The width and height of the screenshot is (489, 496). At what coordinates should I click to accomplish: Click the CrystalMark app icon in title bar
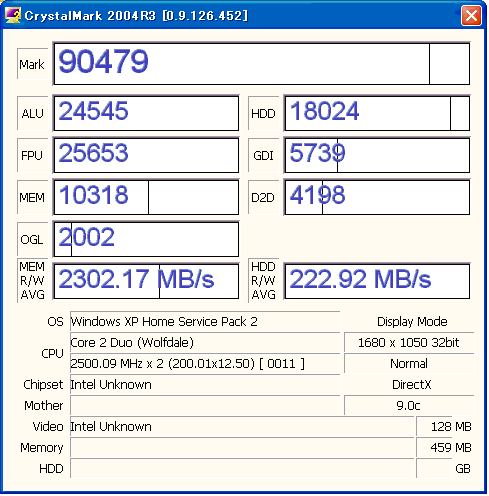coord(13,15)
